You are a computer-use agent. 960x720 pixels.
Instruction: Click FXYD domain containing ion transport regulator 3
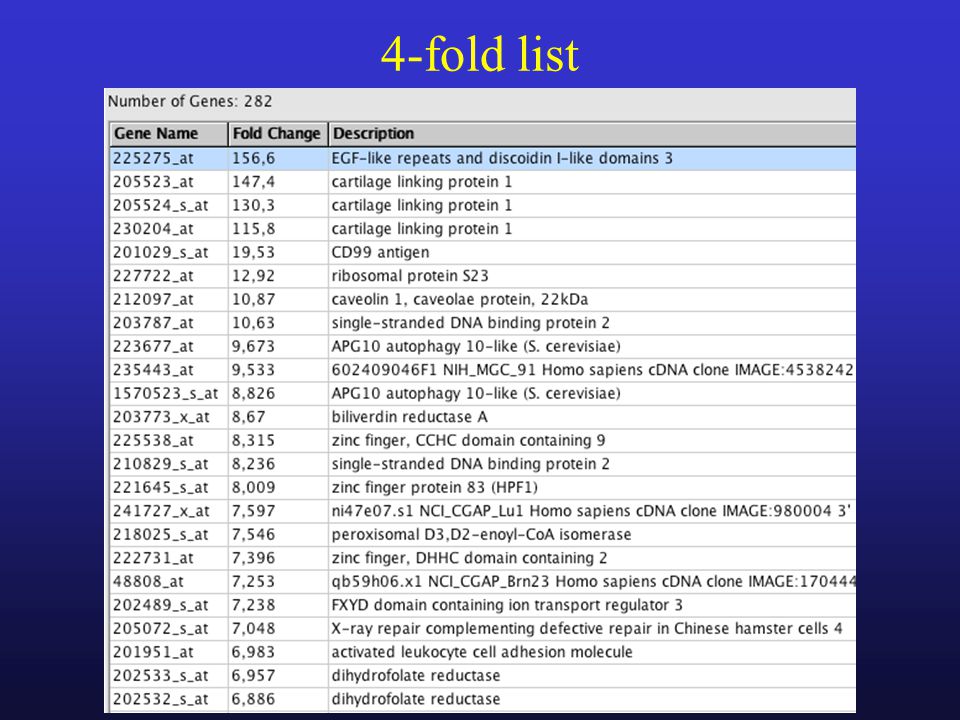(x=507, y=605)
